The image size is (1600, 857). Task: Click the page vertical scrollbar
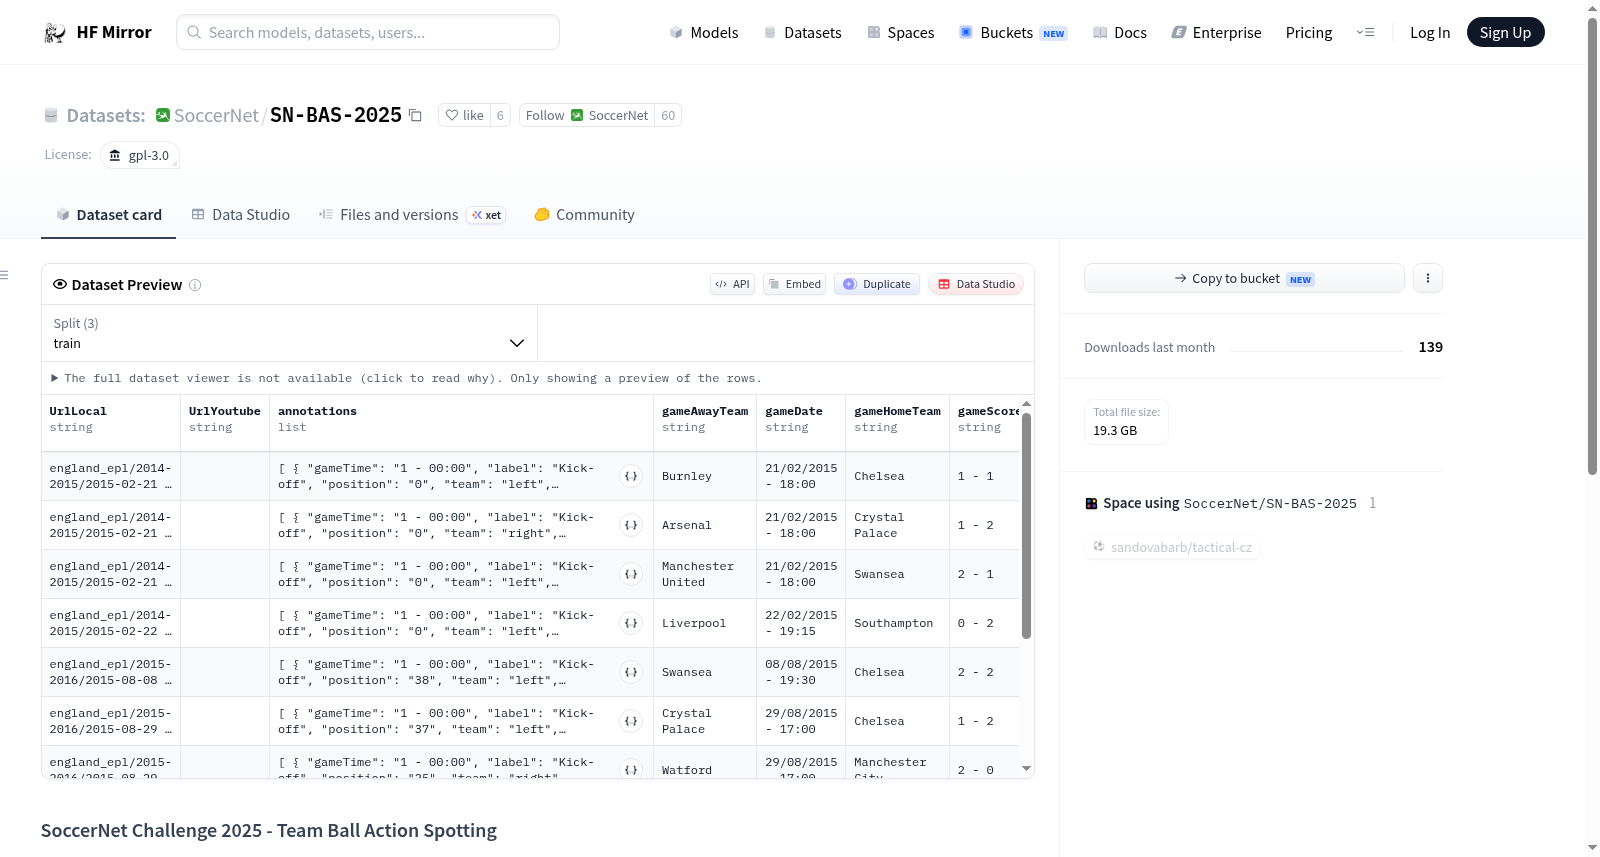(1593, 245)
